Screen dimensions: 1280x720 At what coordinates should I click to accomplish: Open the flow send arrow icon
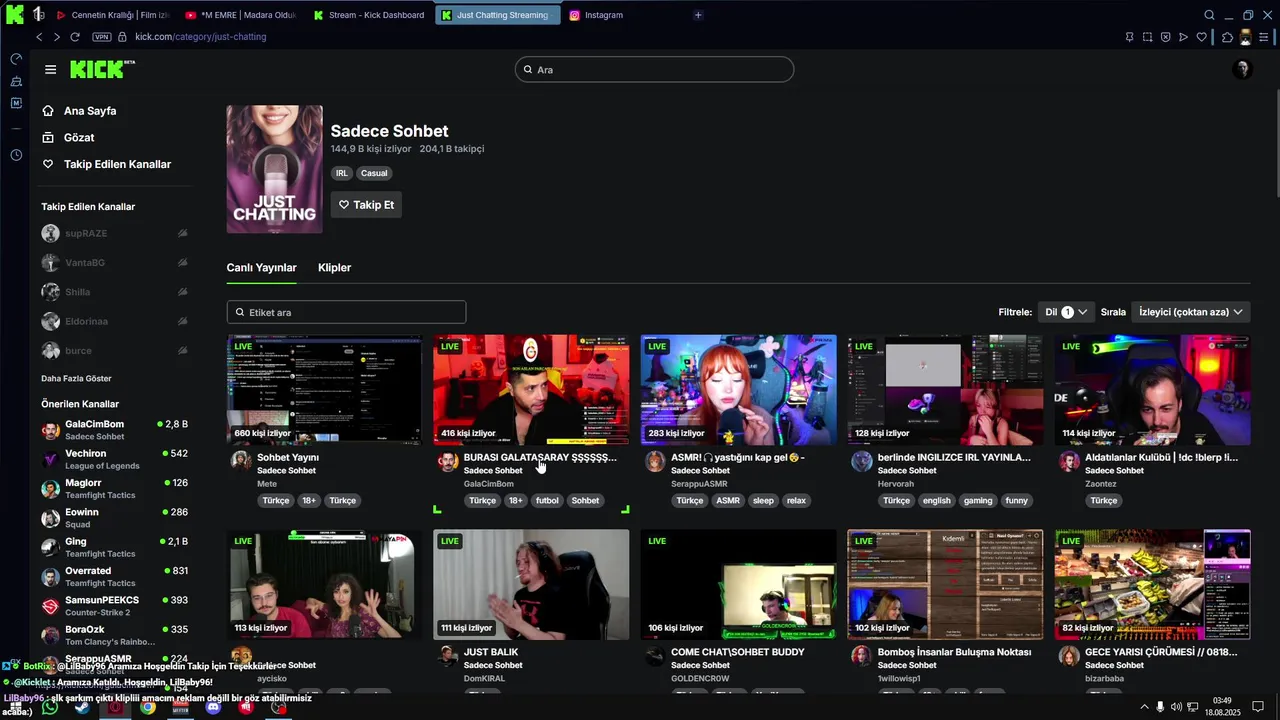[x=1183, y=37]
